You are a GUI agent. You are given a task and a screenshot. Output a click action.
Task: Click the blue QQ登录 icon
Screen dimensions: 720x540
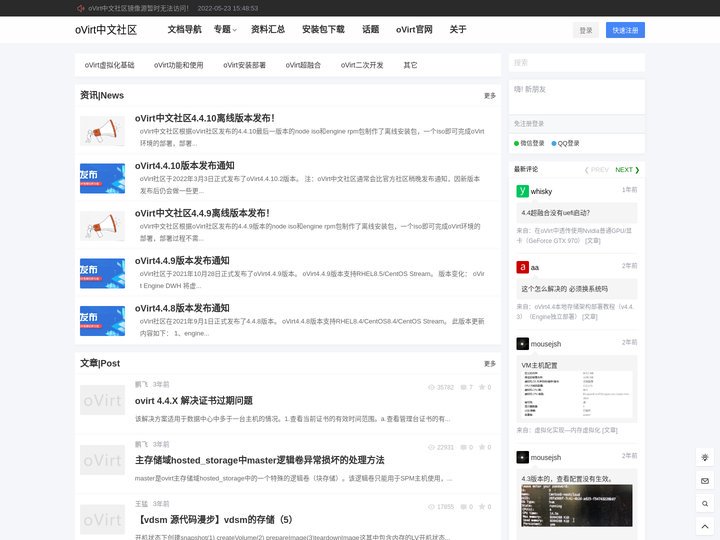pos(554,143)
